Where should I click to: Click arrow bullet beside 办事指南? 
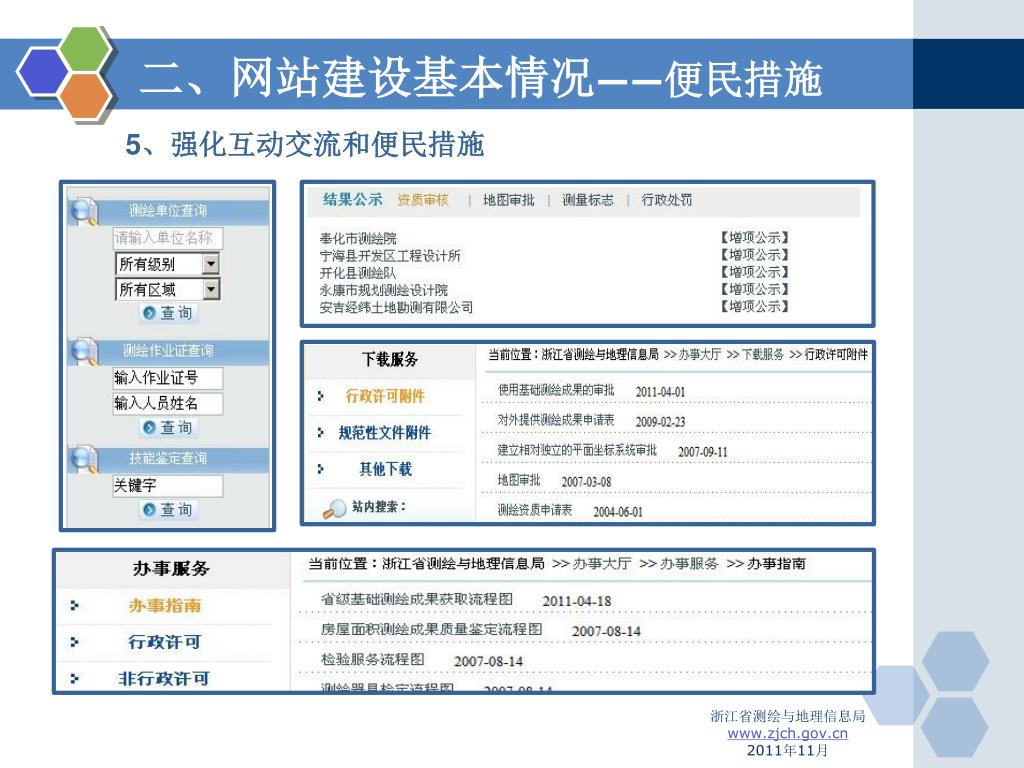[74, 605]
